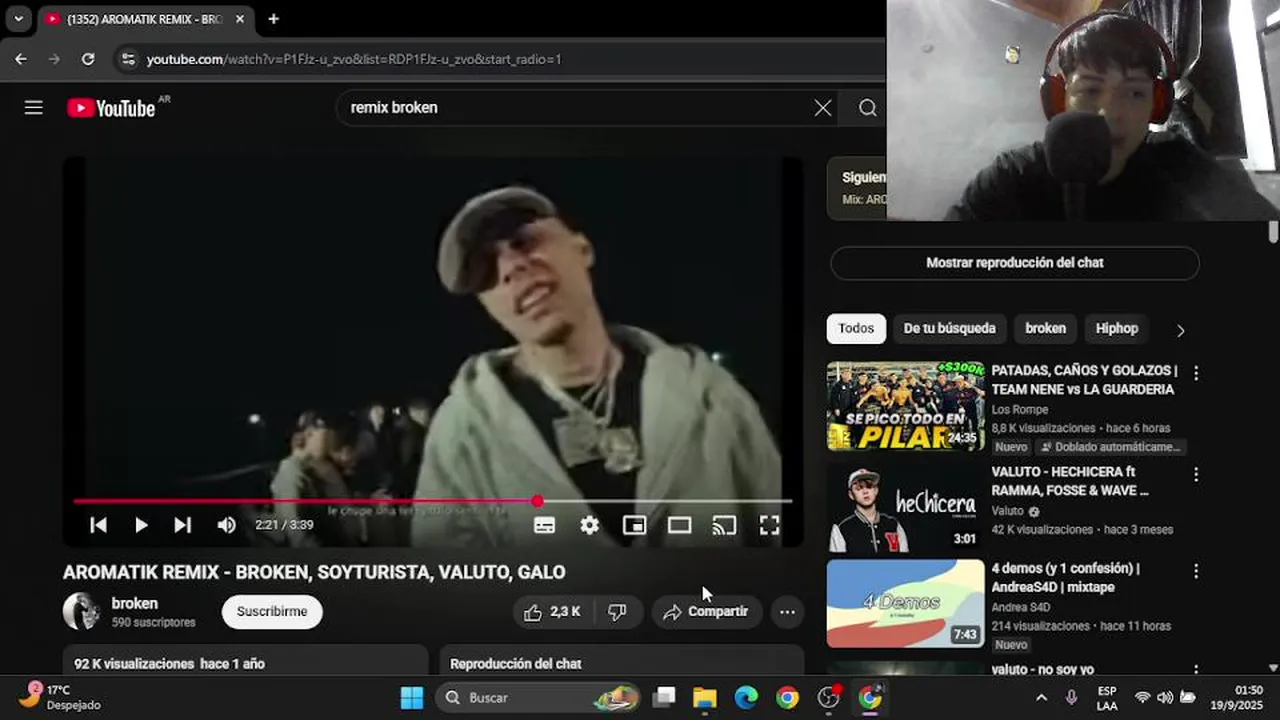Viewport: 1280px width, 720px height.
Task: Open options menu for 4 demos video
Action: tap(1195, 571)
